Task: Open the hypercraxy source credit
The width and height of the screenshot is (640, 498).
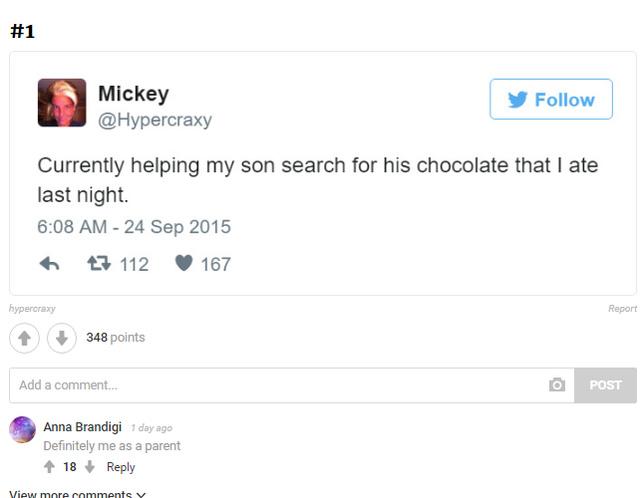Action: pyautogui.click(x=32, y=309)
